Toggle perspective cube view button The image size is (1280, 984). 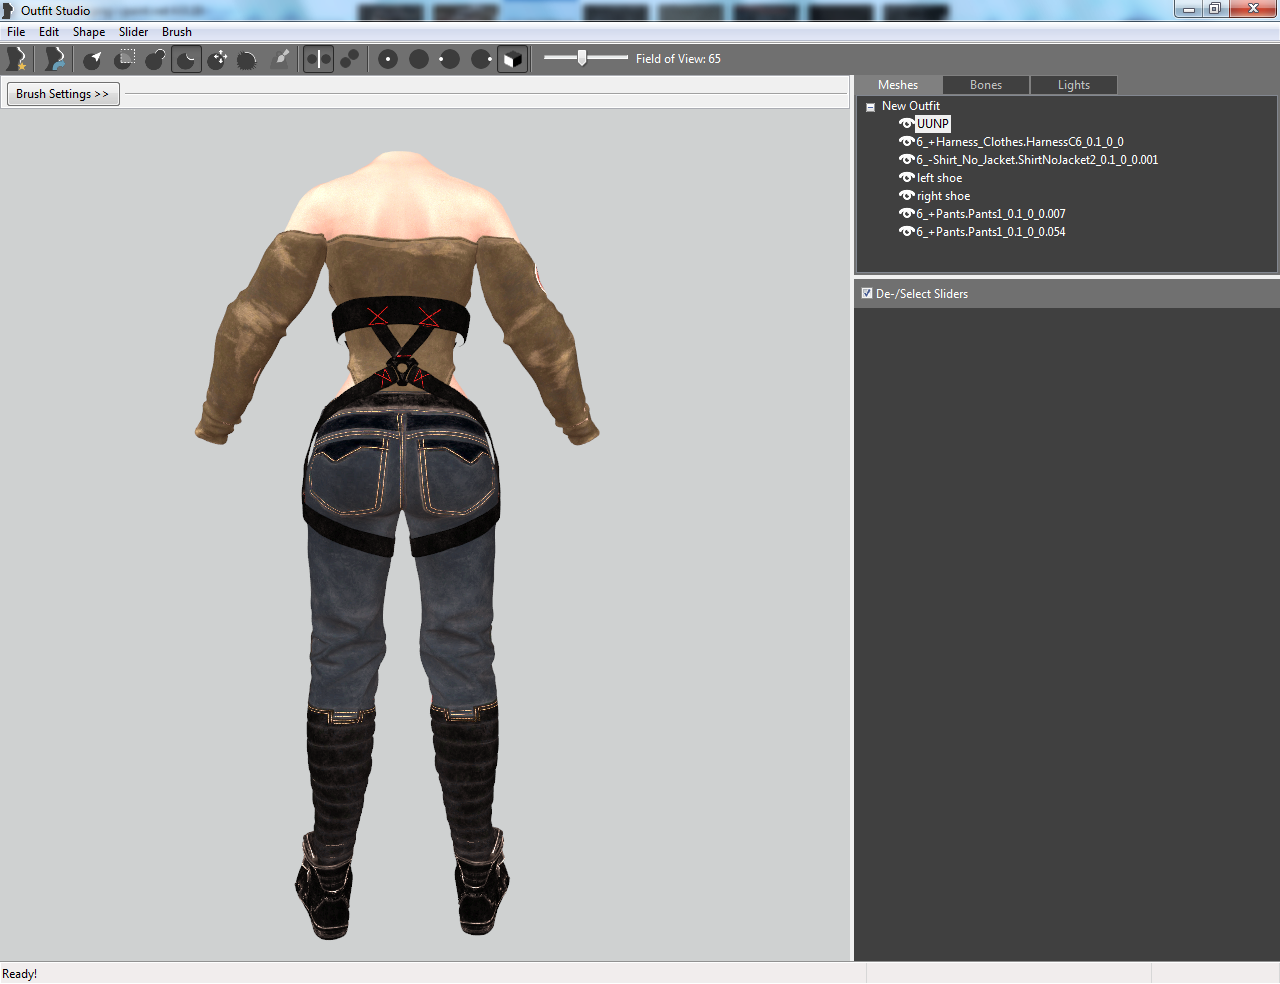512,59
